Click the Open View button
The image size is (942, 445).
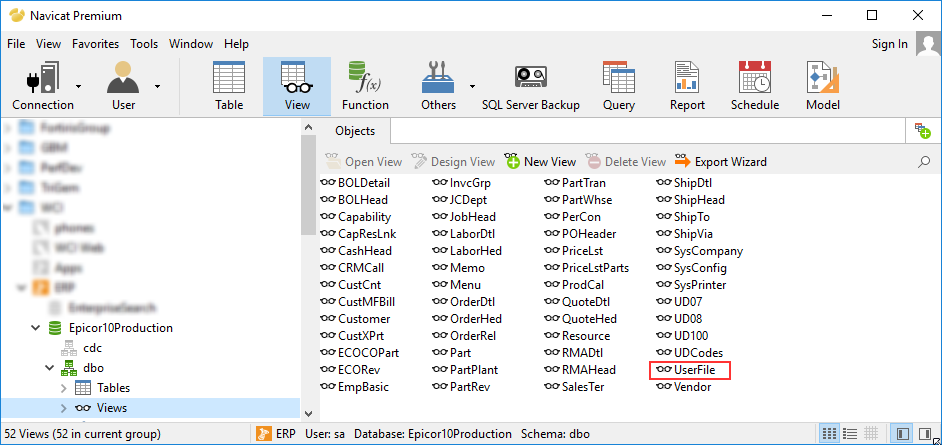[363, 162]
